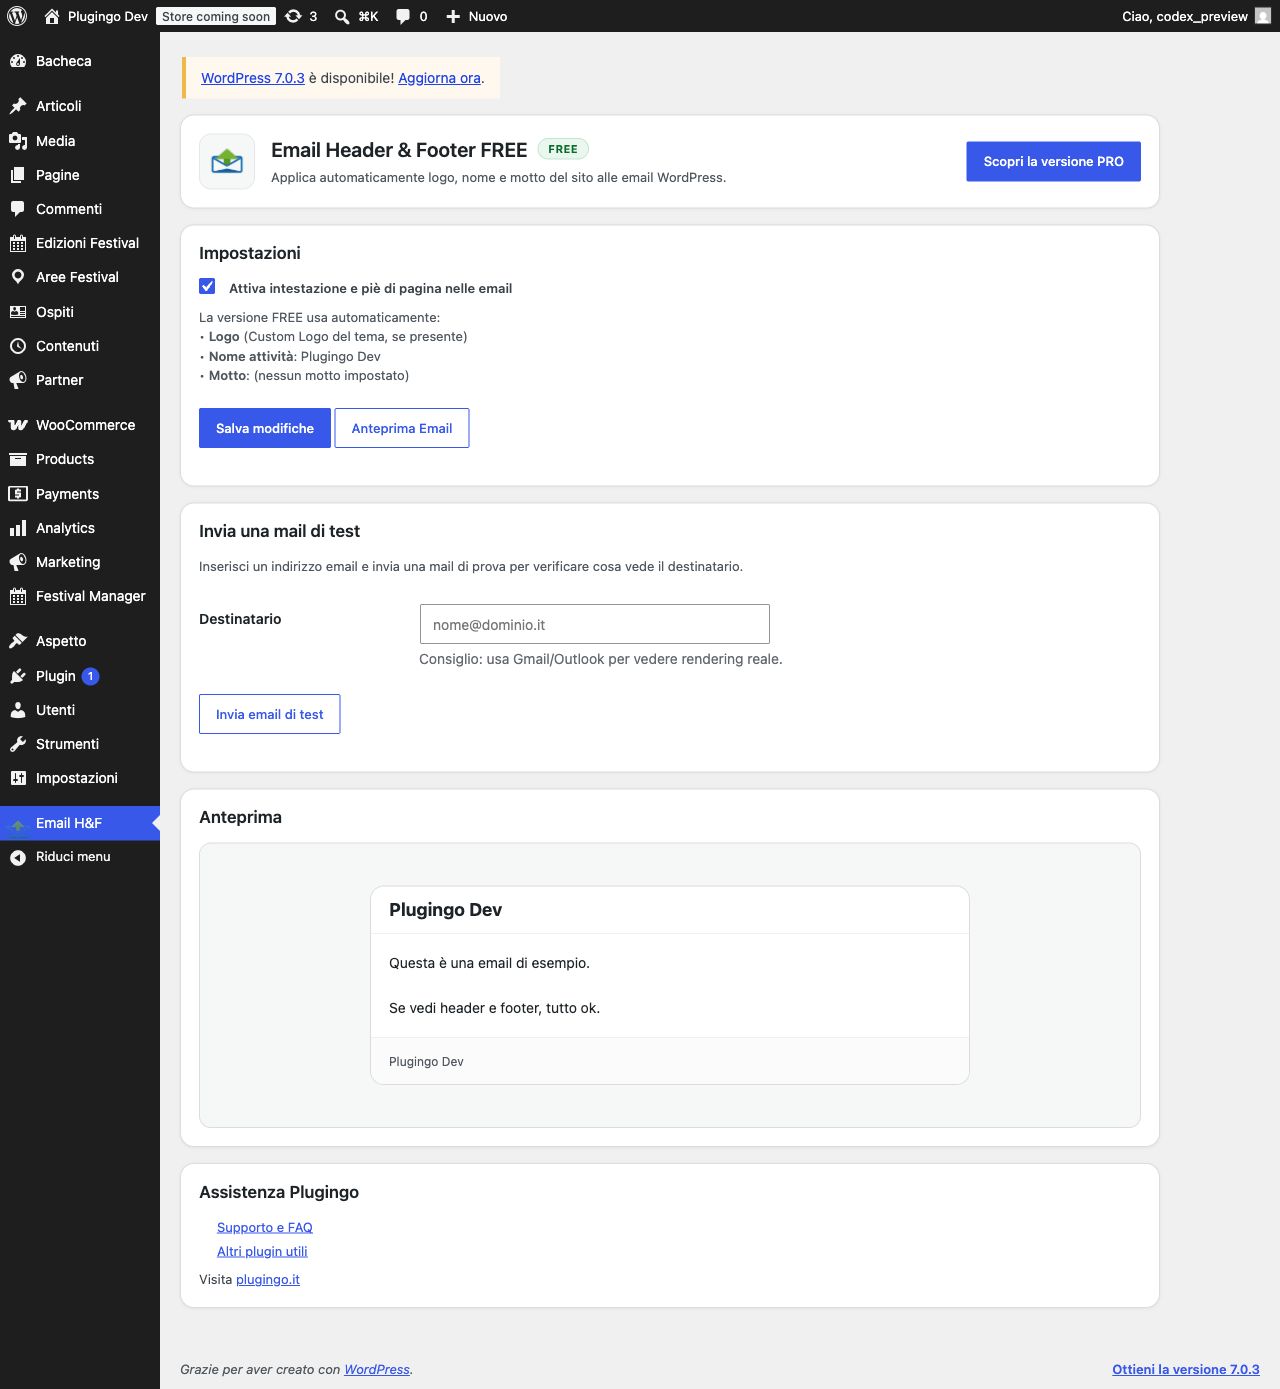Open Supporto e FAQ link
This screenshot has height=1389, width=1280.
[265, 1227]
